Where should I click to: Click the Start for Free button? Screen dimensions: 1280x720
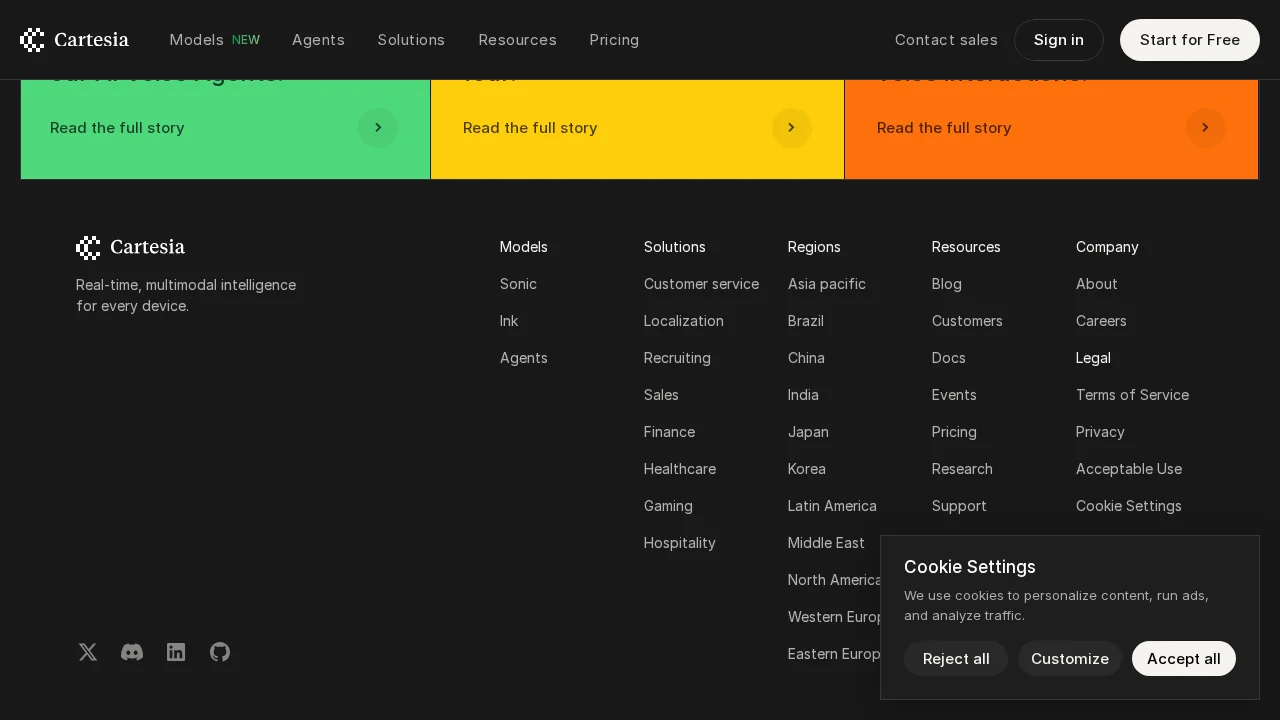click(x=1189, y=40)
